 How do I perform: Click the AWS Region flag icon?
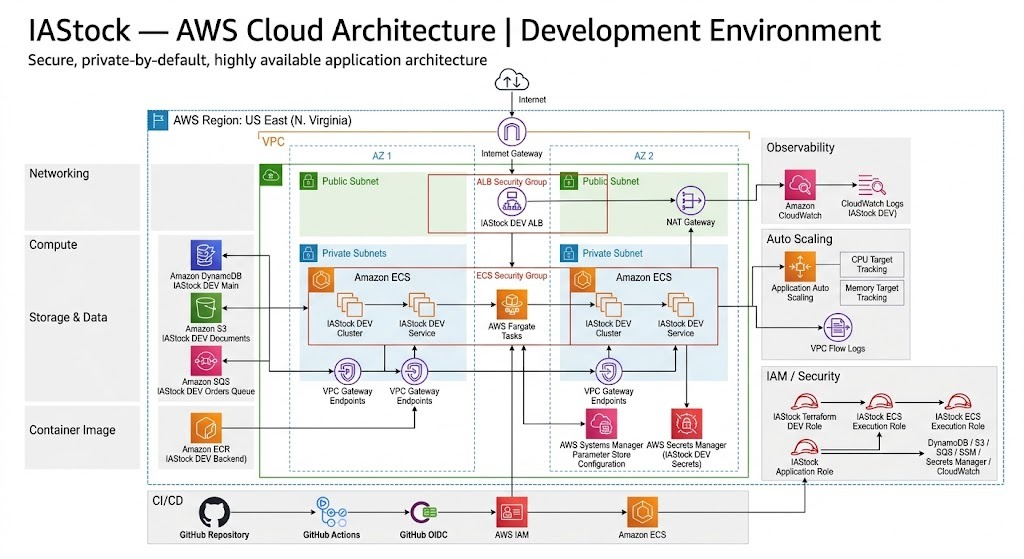pos(157,120)
